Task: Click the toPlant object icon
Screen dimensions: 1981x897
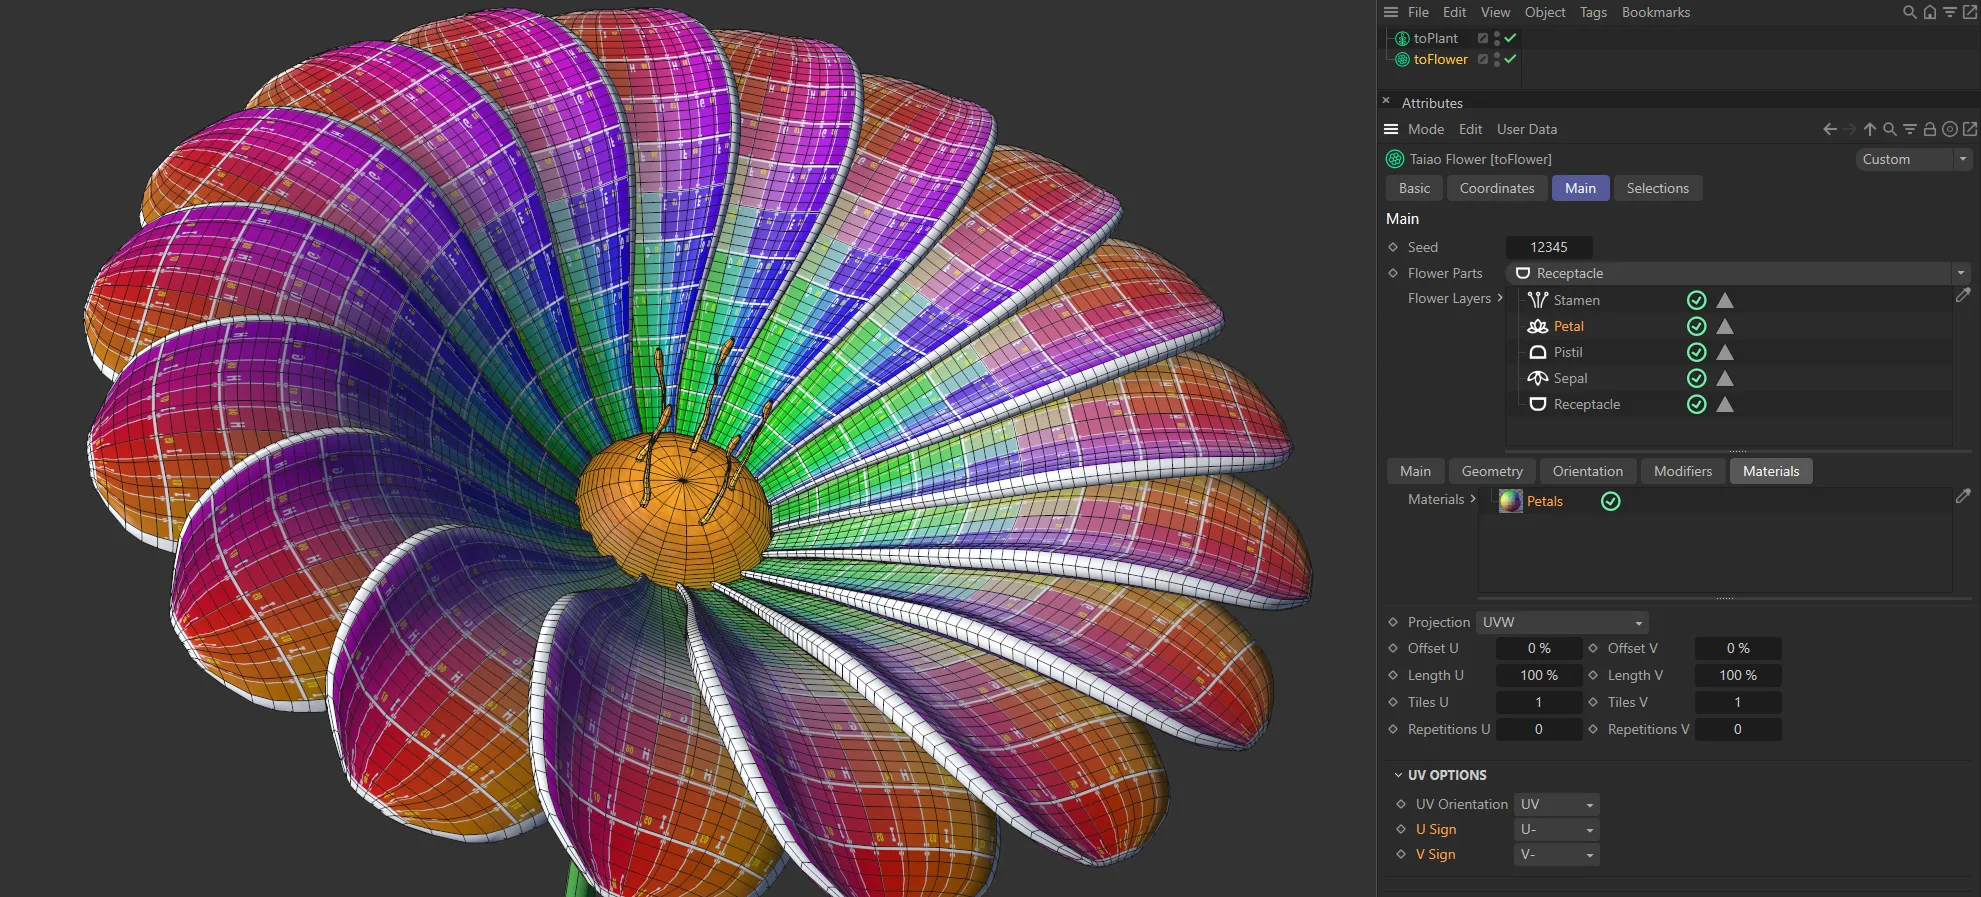Action: pyautogui.click(x=1402, y=38)
